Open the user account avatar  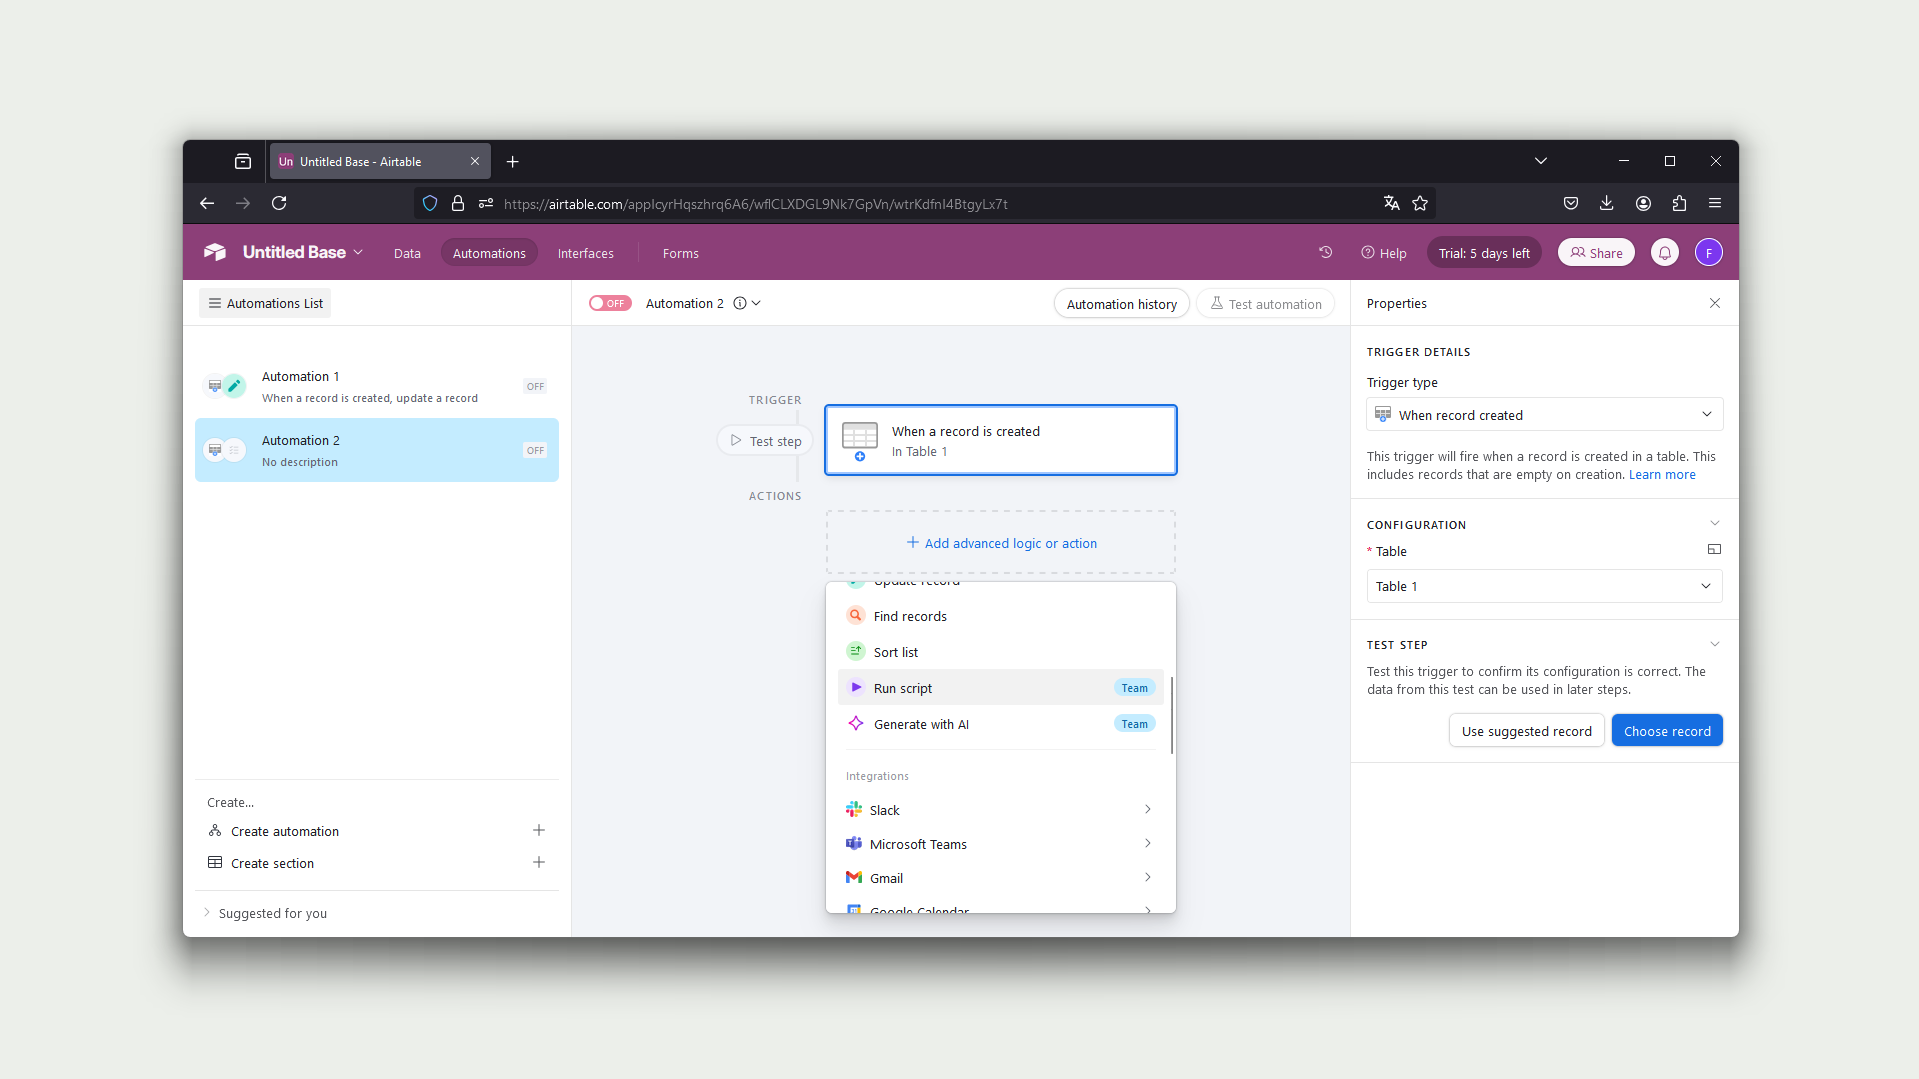pyautogui.click(x=1709, y=253)
